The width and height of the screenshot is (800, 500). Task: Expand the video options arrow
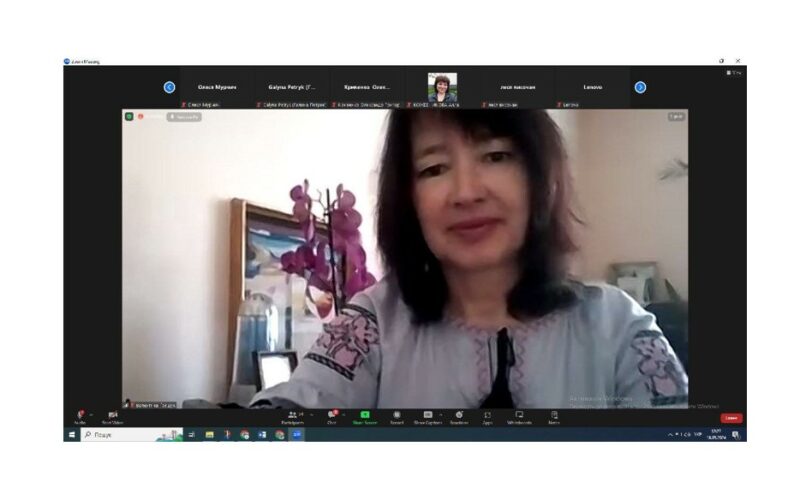coord(125,413)
